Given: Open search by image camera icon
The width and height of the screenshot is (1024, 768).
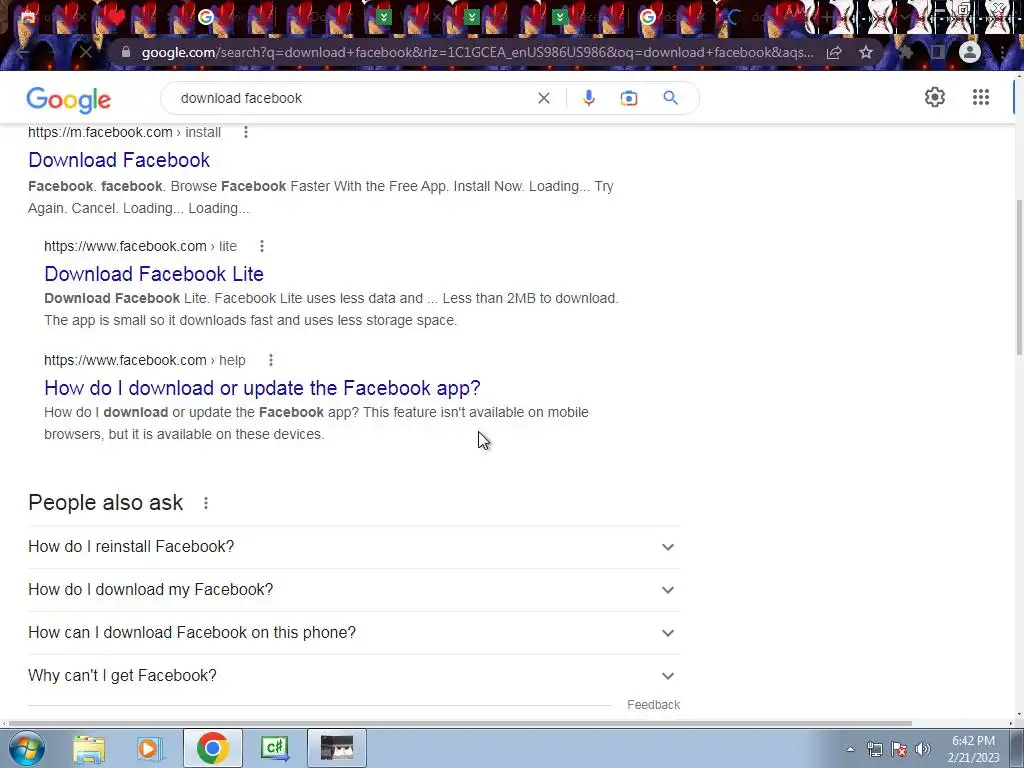Looking at the screenshot, I should click(629, 98).
